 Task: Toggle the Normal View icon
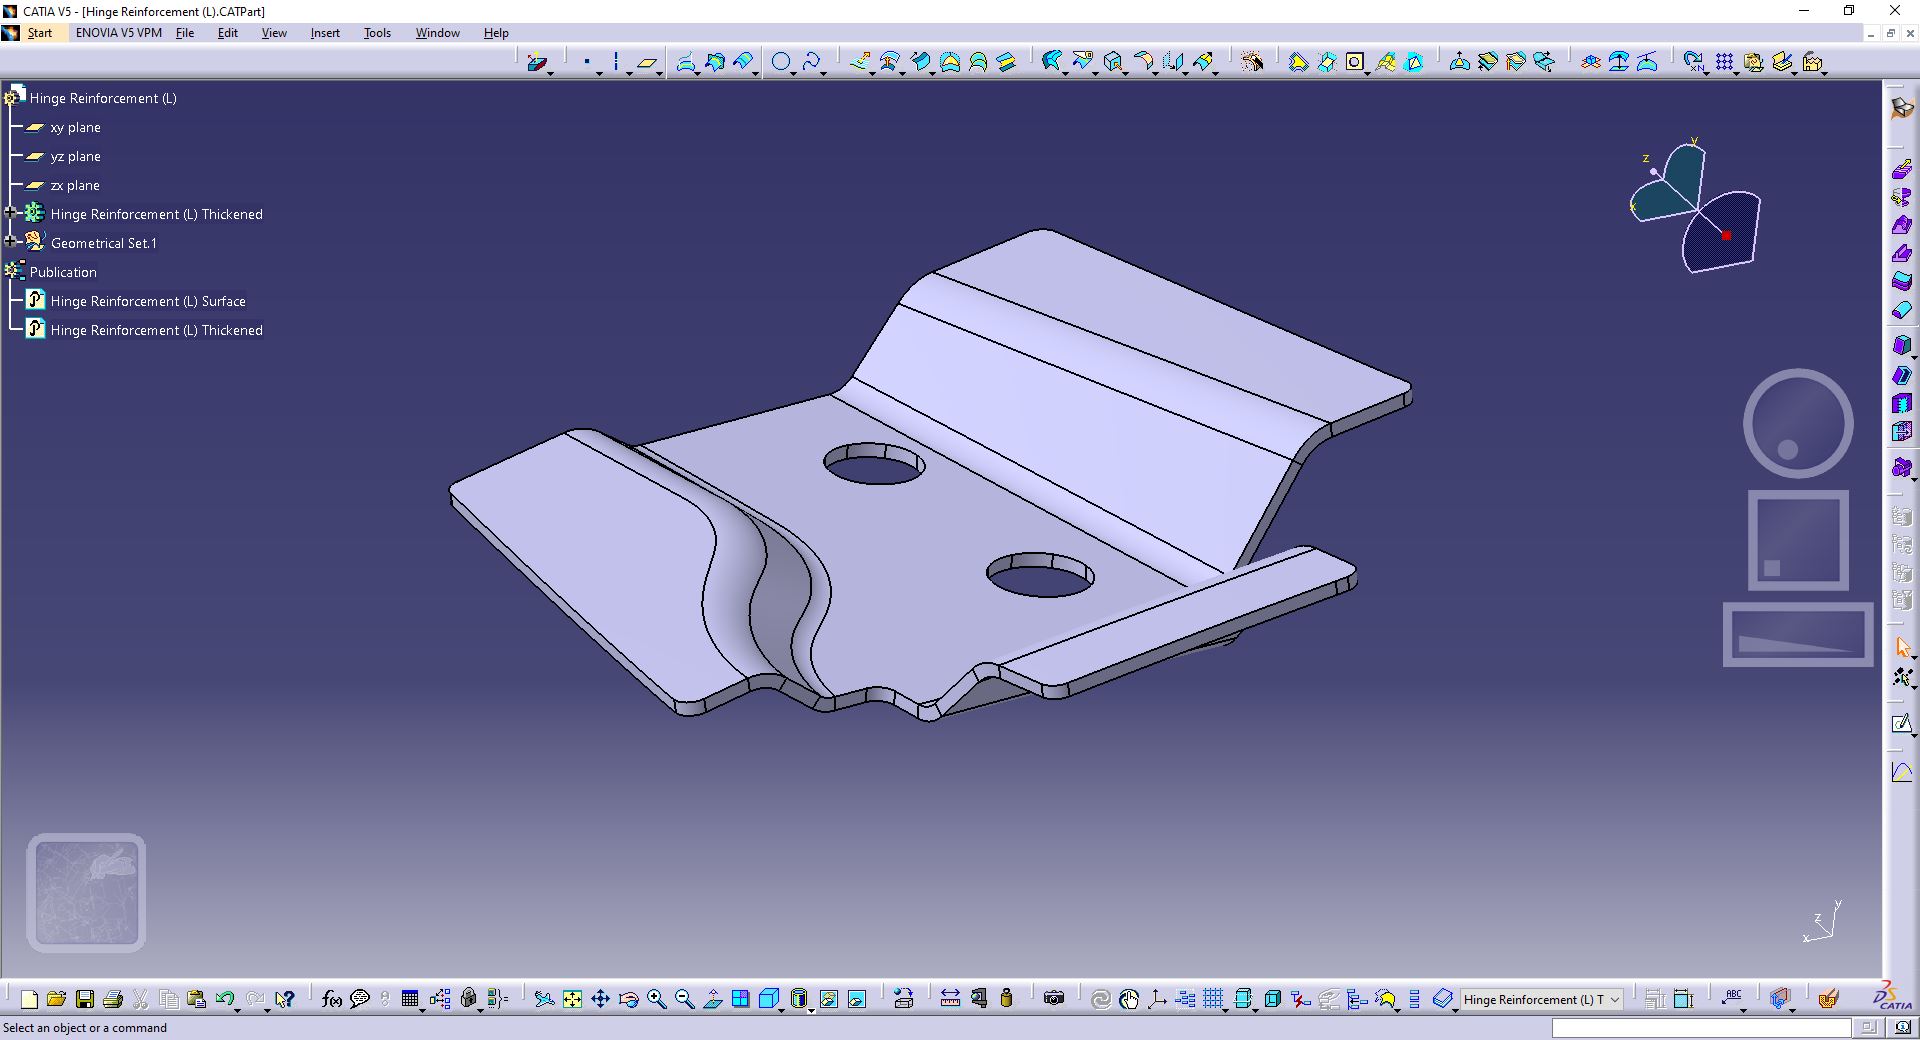713,999
